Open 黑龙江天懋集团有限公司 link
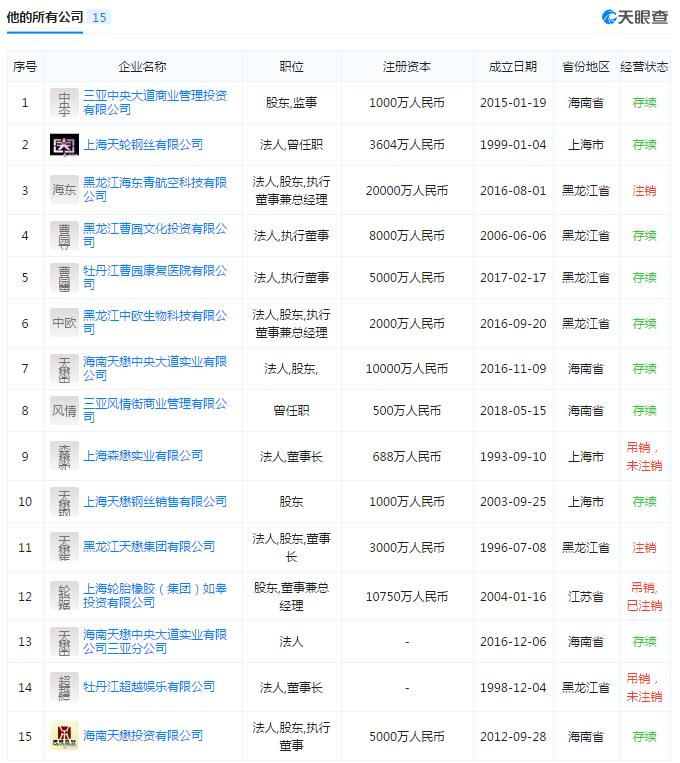The width and height of the screenshot is (680, 763). pyautogui.click(x=148, y=546)
